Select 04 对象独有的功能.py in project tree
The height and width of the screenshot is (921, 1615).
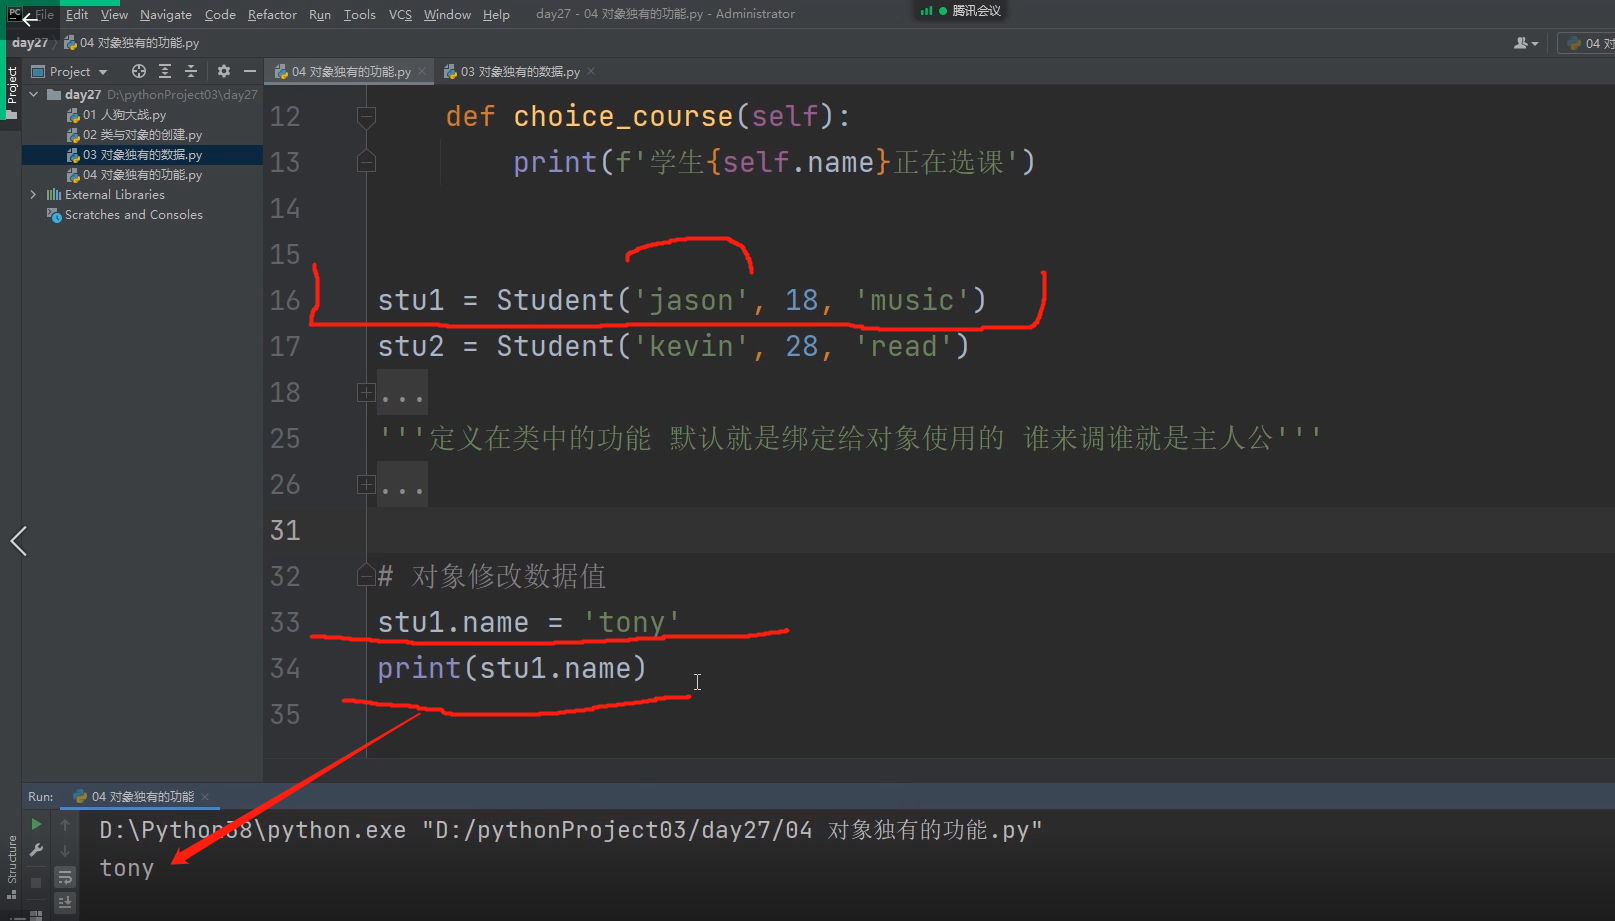pos(134,175)
